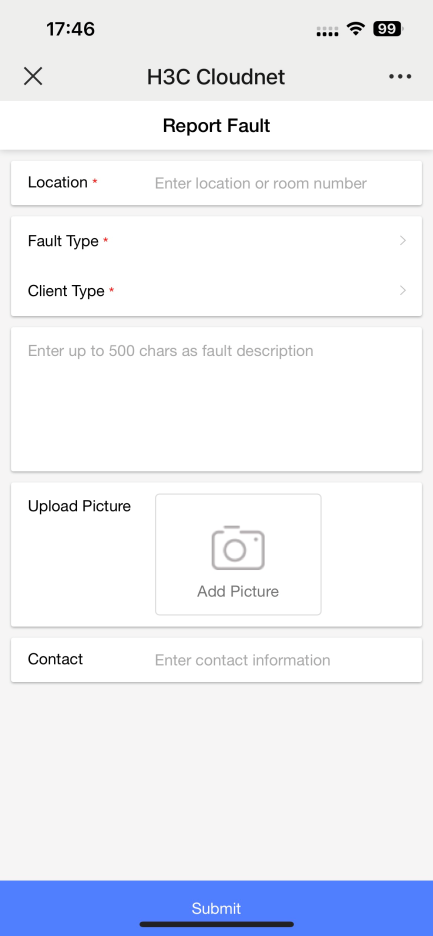Tap the home indicator bar
433x936 pixels.
(x=216, y=925)
